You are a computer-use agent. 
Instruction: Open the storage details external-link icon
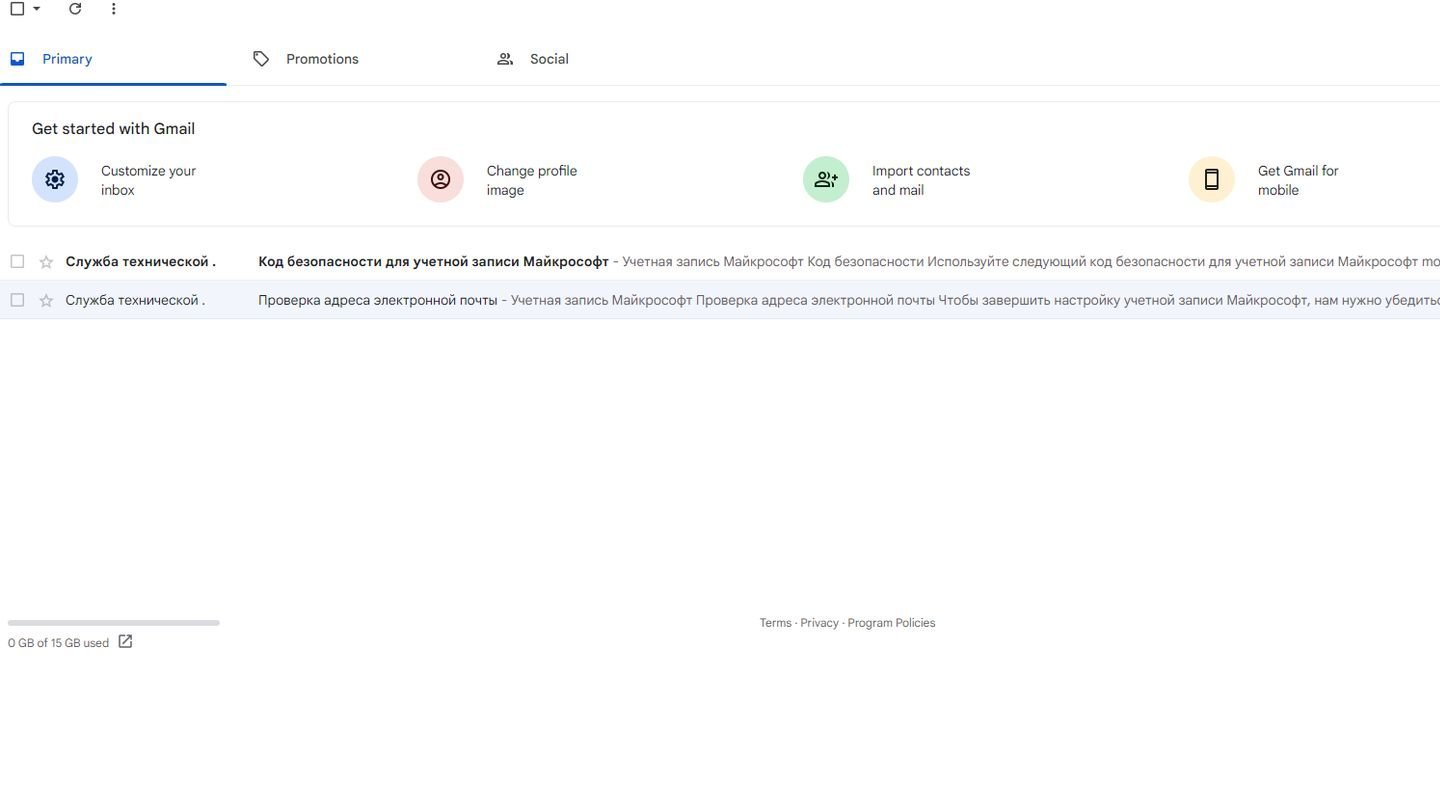pos(125,642)
